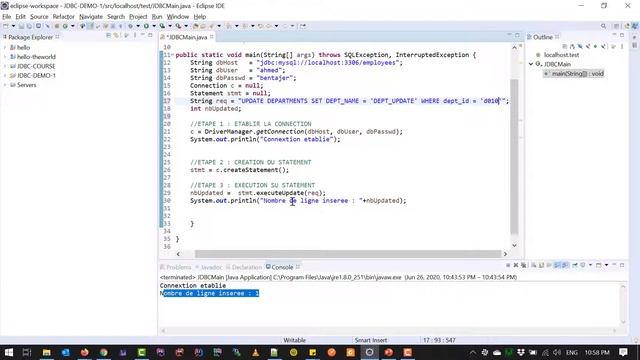640x360 pixels.
Task: Click the editor's vertical scrollbar thumb
Action: coord(514,157)
